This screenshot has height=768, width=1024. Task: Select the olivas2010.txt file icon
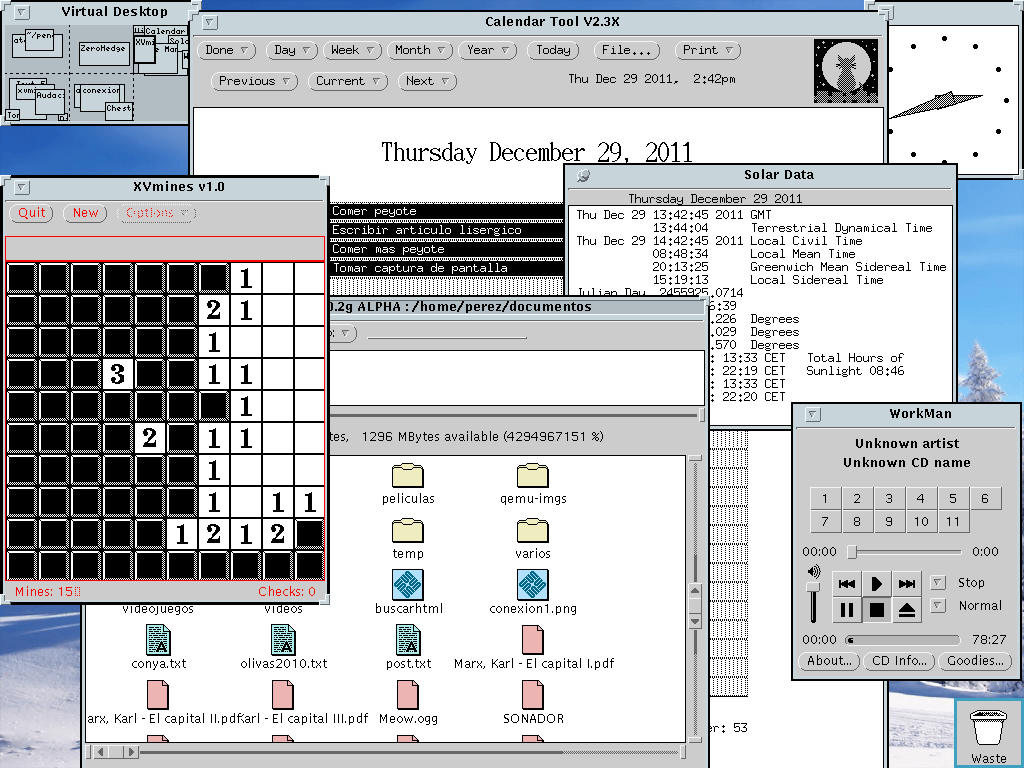coord(283,640)
